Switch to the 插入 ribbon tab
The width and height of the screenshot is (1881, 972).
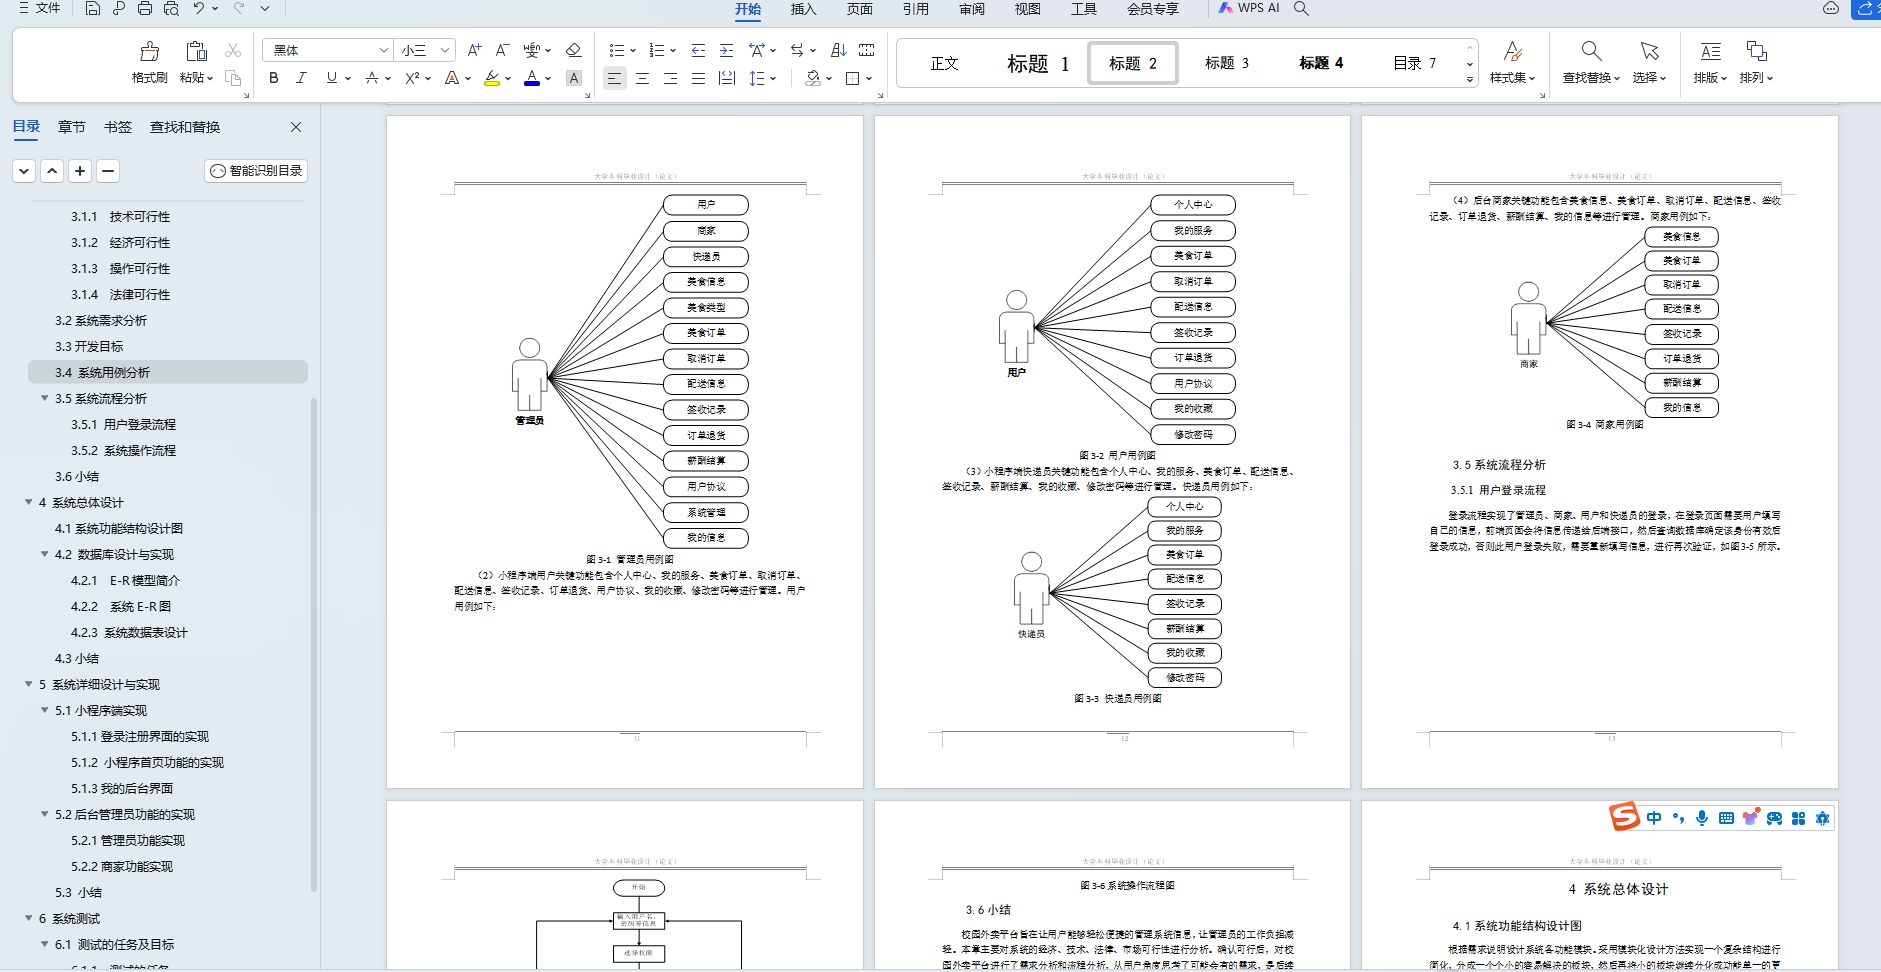803,9
